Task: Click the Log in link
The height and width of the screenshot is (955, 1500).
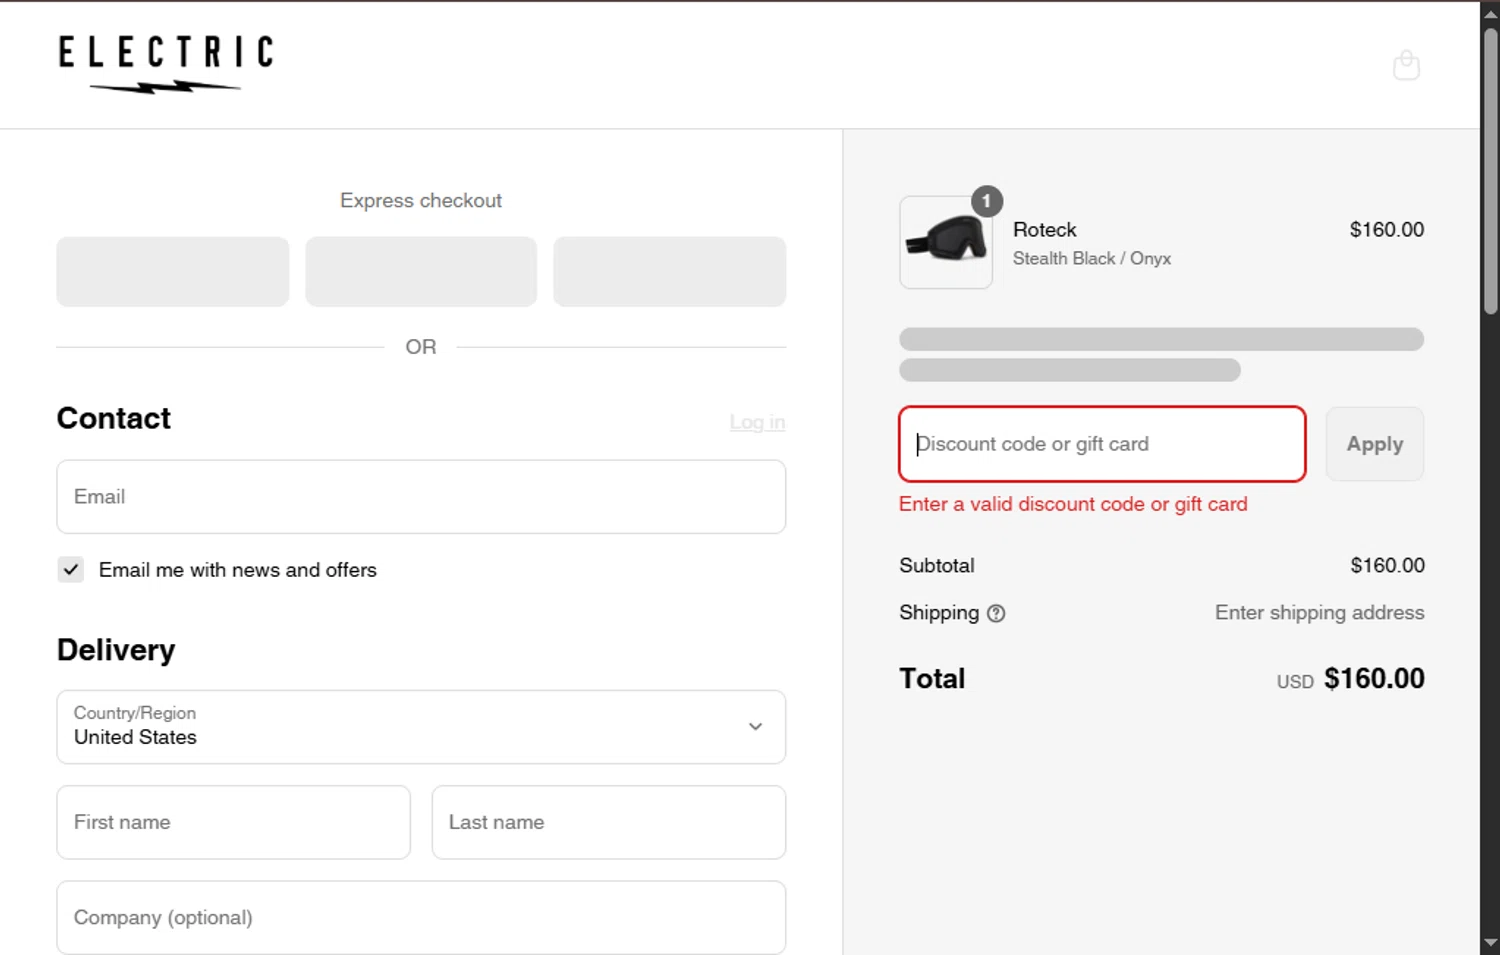Action: [x=757, y=422]
